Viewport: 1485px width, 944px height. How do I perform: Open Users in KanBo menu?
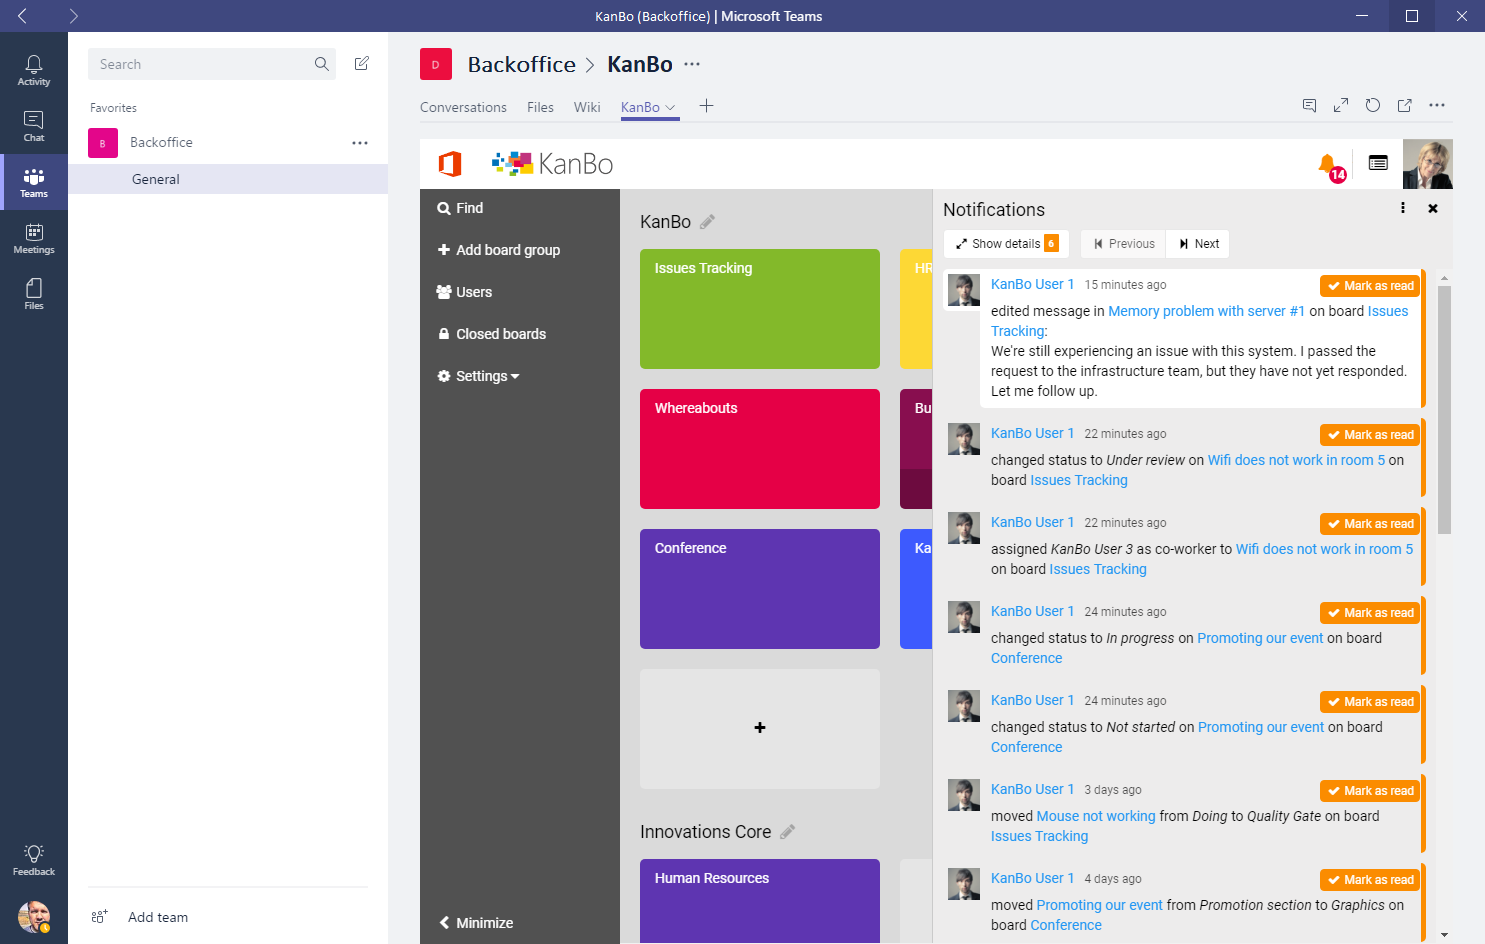464,292
